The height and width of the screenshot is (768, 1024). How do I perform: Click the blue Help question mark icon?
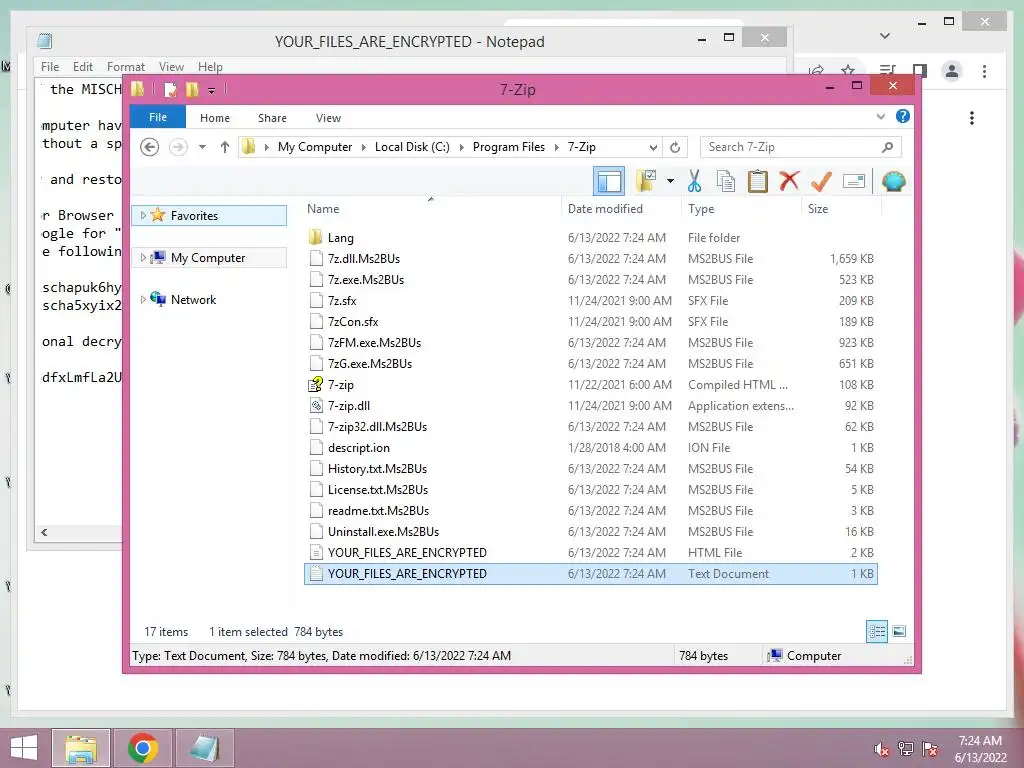[903, 116]
